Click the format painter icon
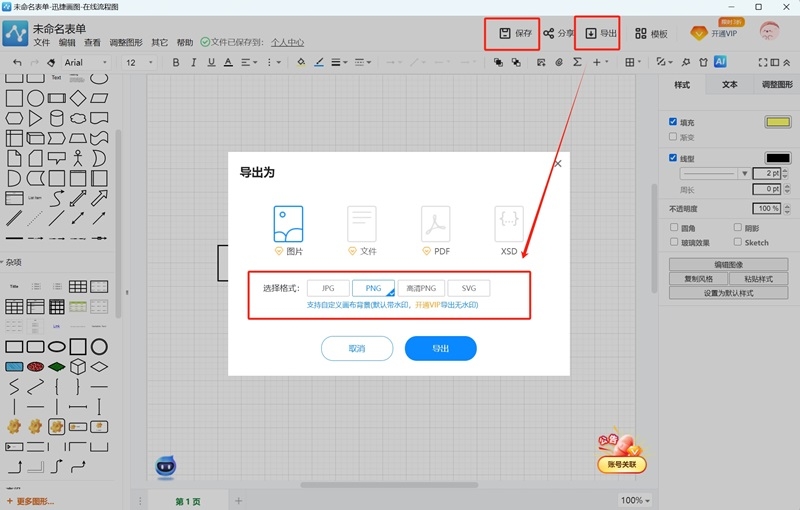800x510 pixels. [x=51, y=62]
